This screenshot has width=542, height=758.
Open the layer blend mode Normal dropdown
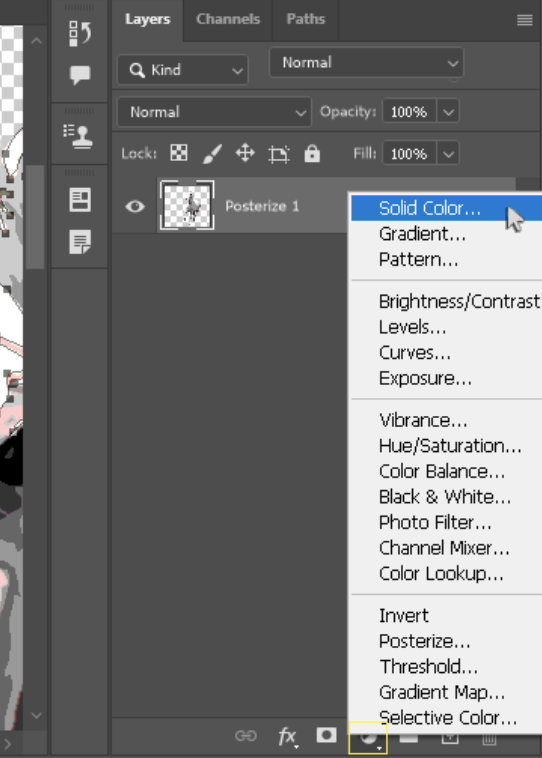click(214, 112)
